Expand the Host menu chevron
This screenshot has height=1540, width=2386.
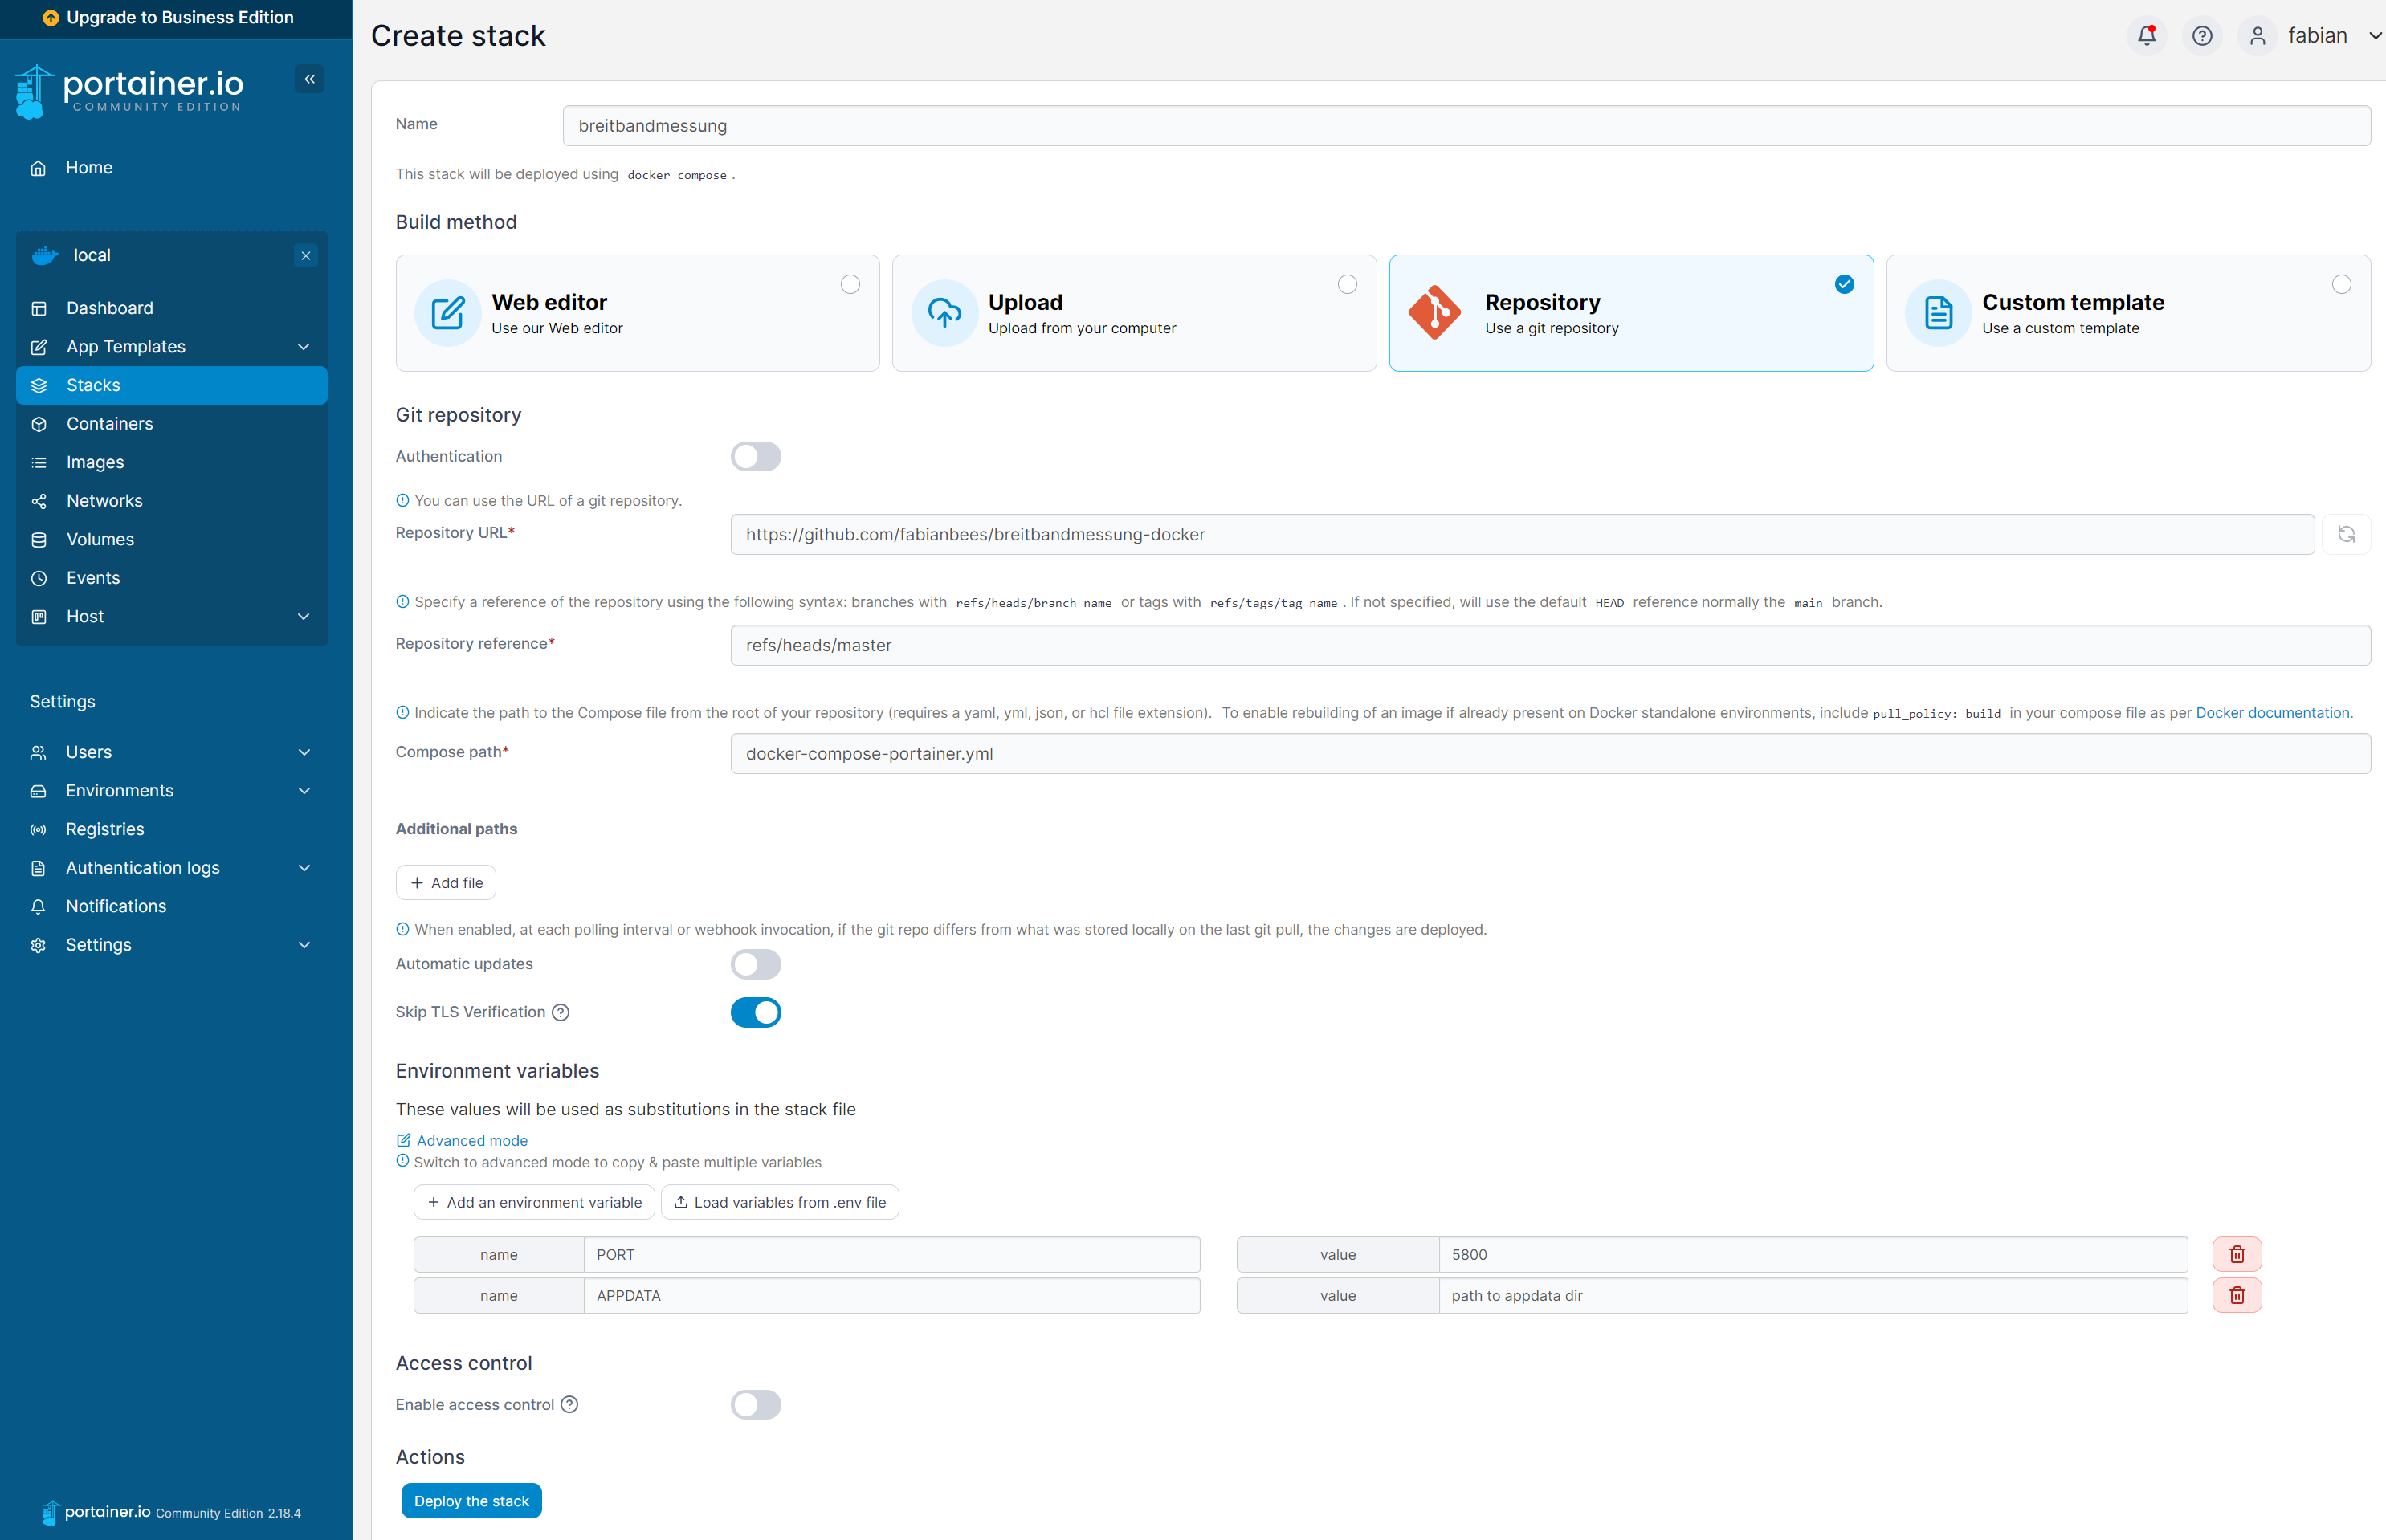303,617
